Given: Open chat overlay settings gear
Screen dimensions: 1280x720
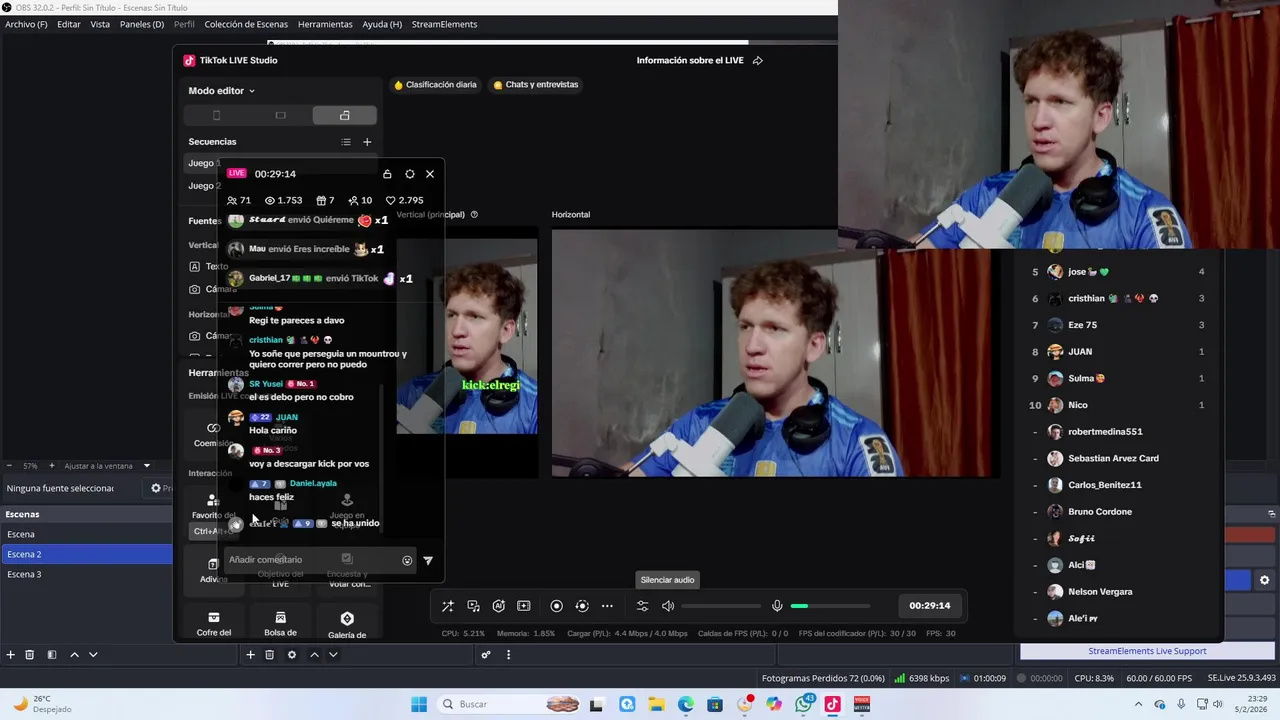Looking at the screenshot, I should (x=410, y=174).
